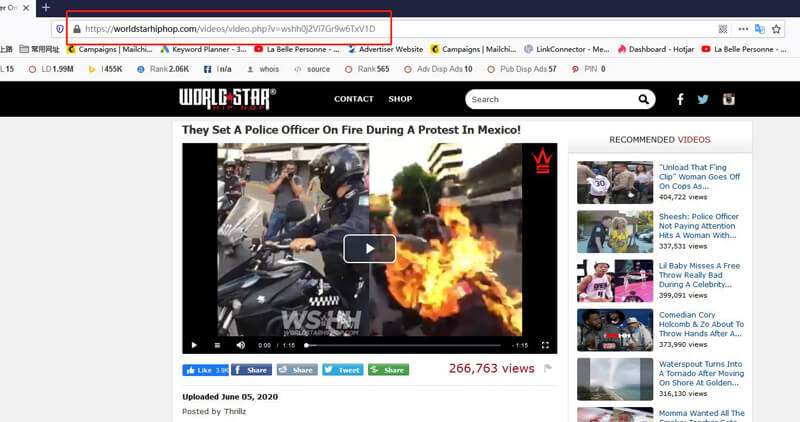Click the '266,763 views' count text
The height and width of the screenshot is (422, 800).
tap(491, 368)
